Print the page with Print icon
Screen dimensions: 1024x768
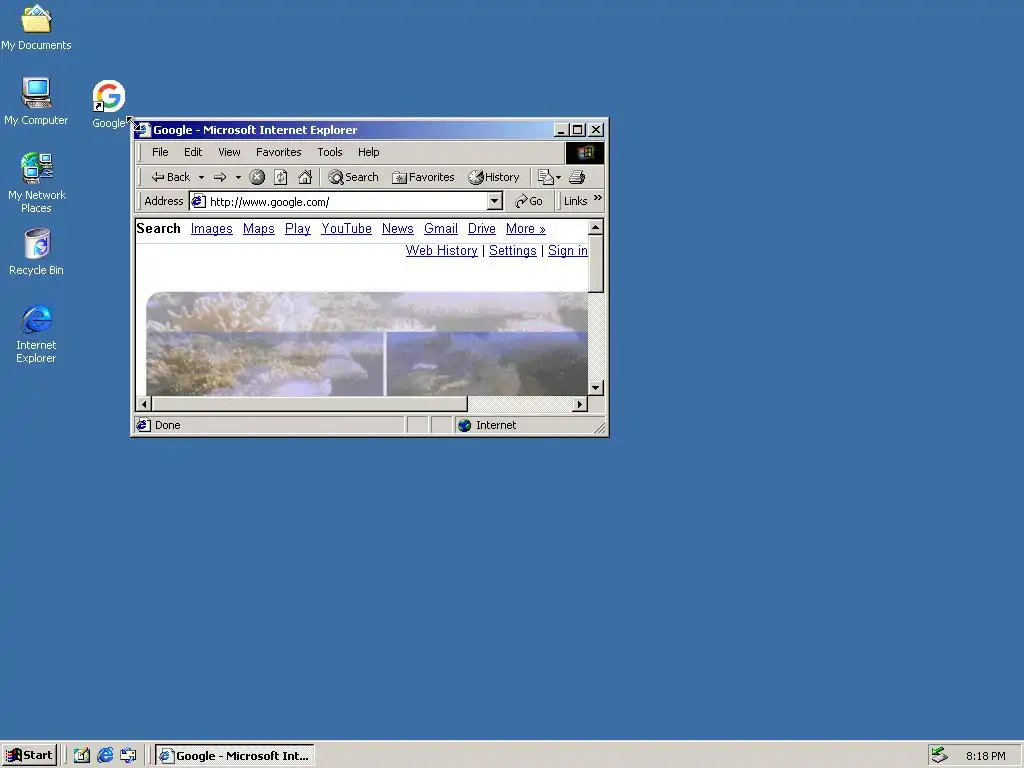tap(577, 177)
